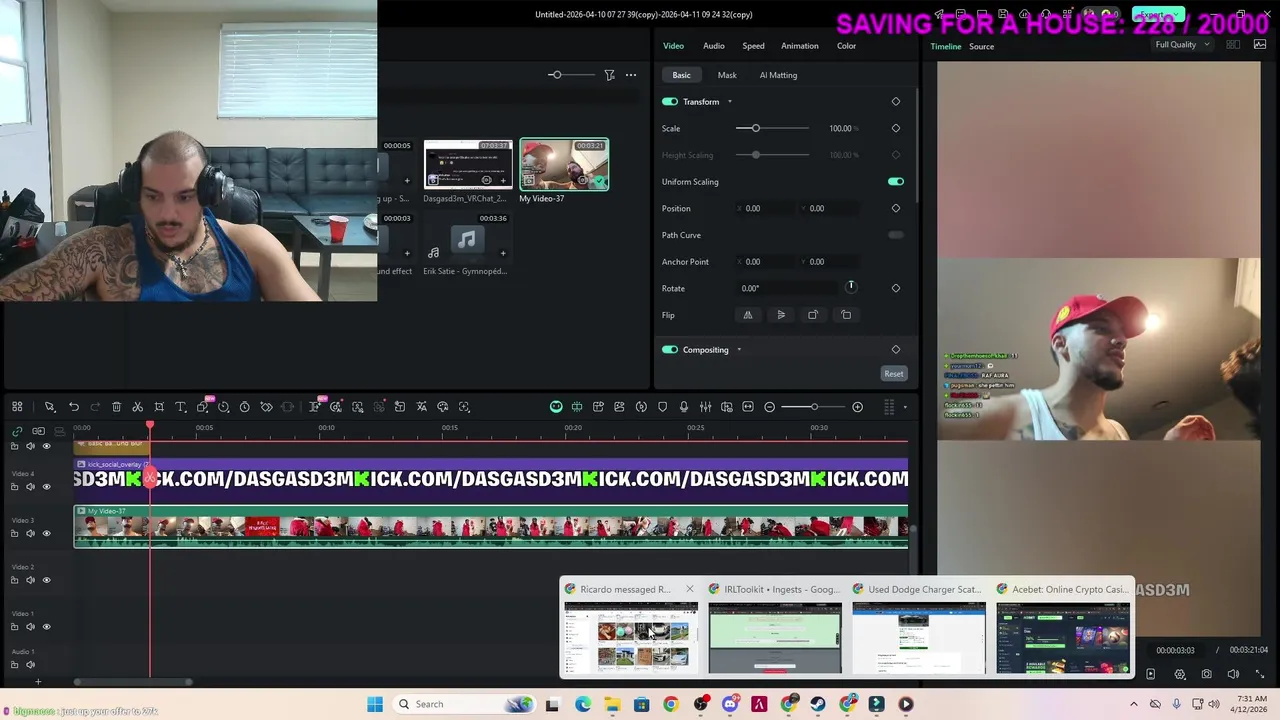Click the Delete trash icon in timeline toolbar
This screenshot has width=1280, height=720.
(x=116, y=407)
